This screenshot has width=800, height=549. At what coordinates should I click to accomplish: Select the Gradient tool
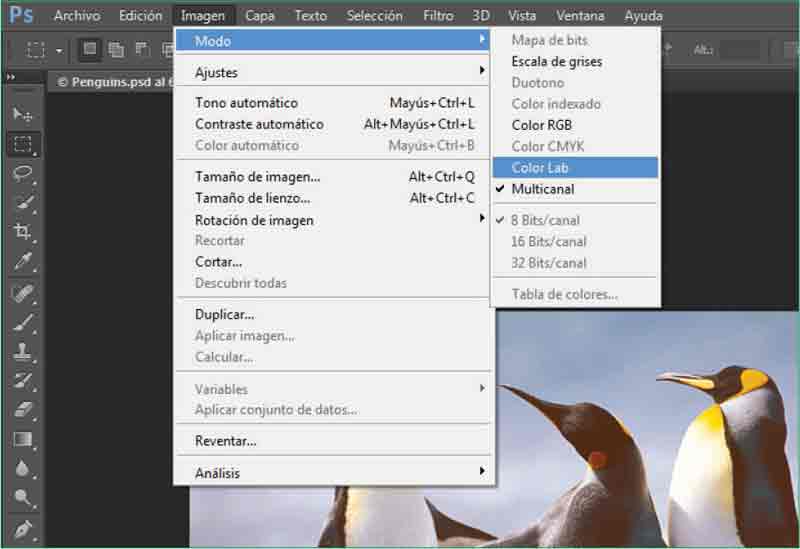tap(23, 438)
